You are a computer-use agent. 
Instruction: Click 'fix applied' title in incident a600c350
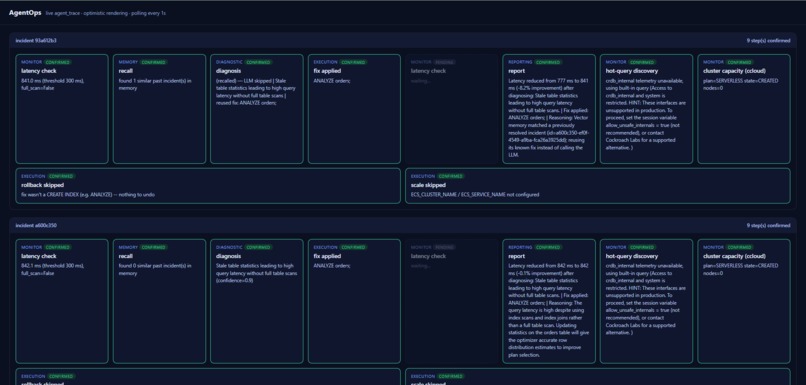327,256
